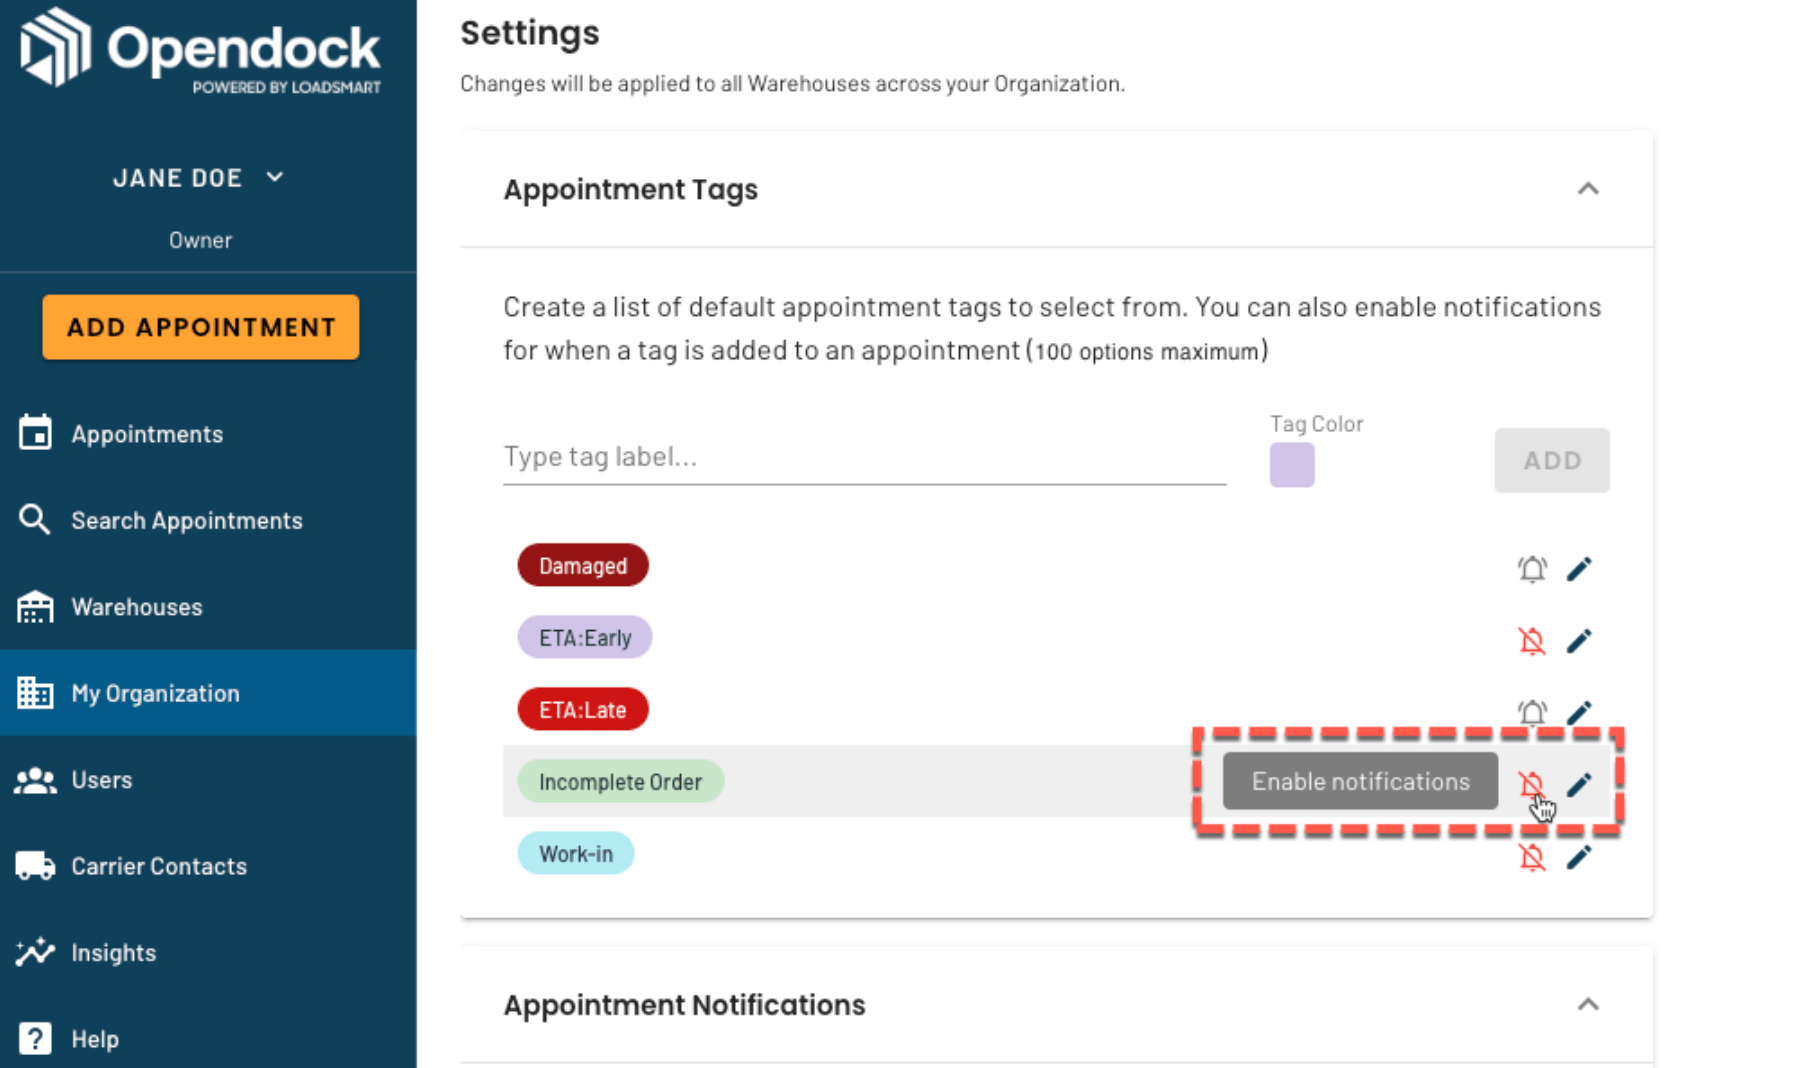Collapse the Appointment Tags section
This screenshot has width=1820, height=1068.
coord(1588,189)
